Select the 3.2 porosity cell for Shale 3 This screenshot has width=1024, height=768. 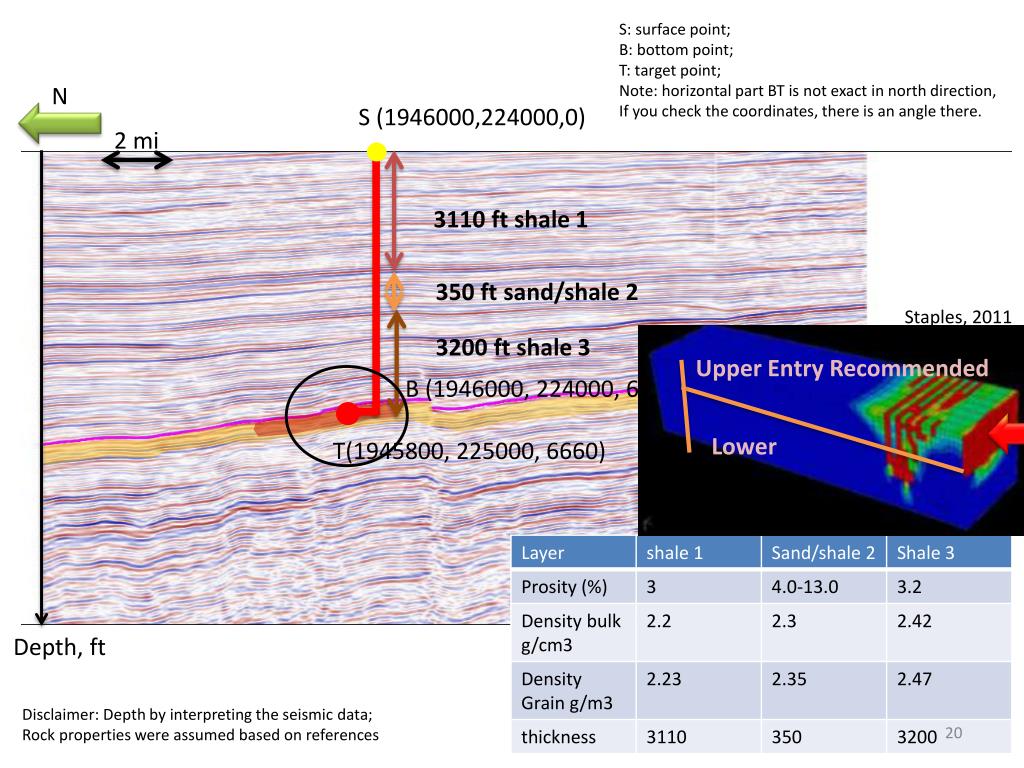coord(949,586)
